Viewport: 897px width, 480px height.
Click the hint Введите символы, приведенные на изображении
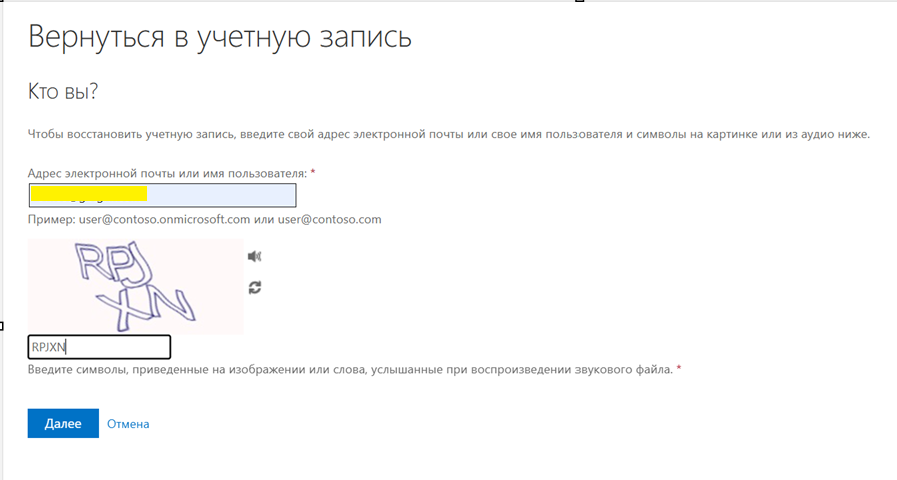click(350, 370)
